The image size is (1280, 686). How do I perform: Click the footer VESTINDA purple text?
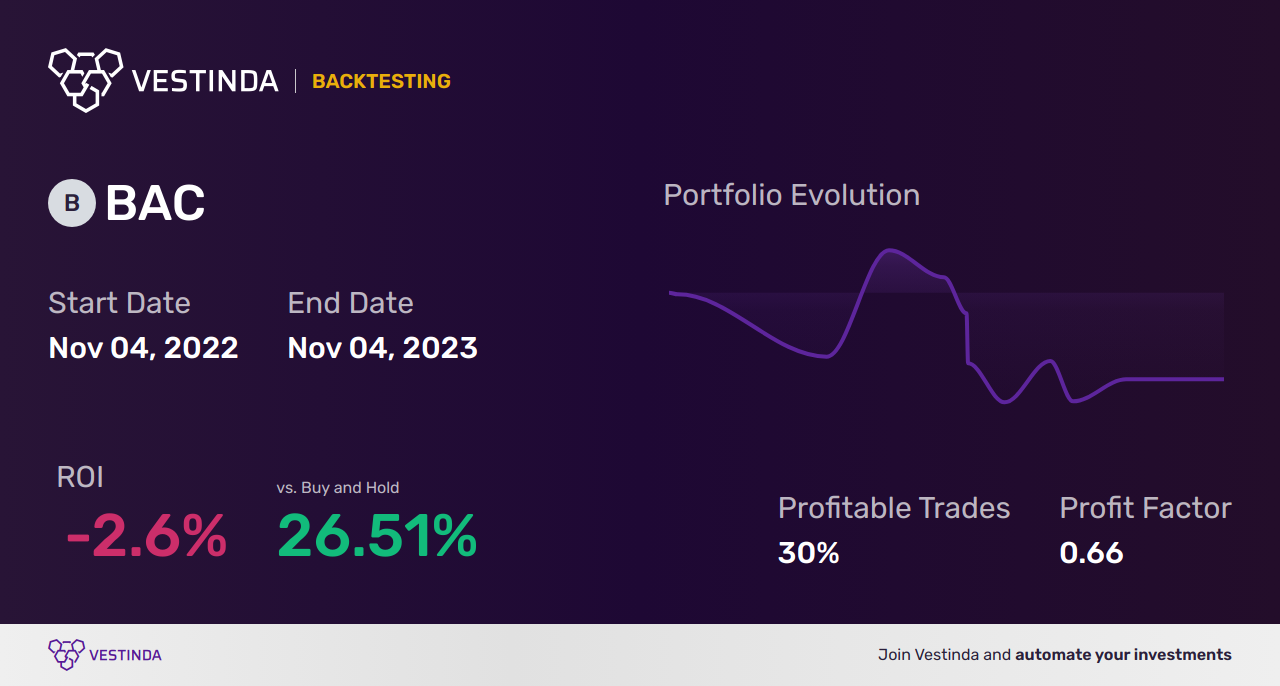coord(125,655)
